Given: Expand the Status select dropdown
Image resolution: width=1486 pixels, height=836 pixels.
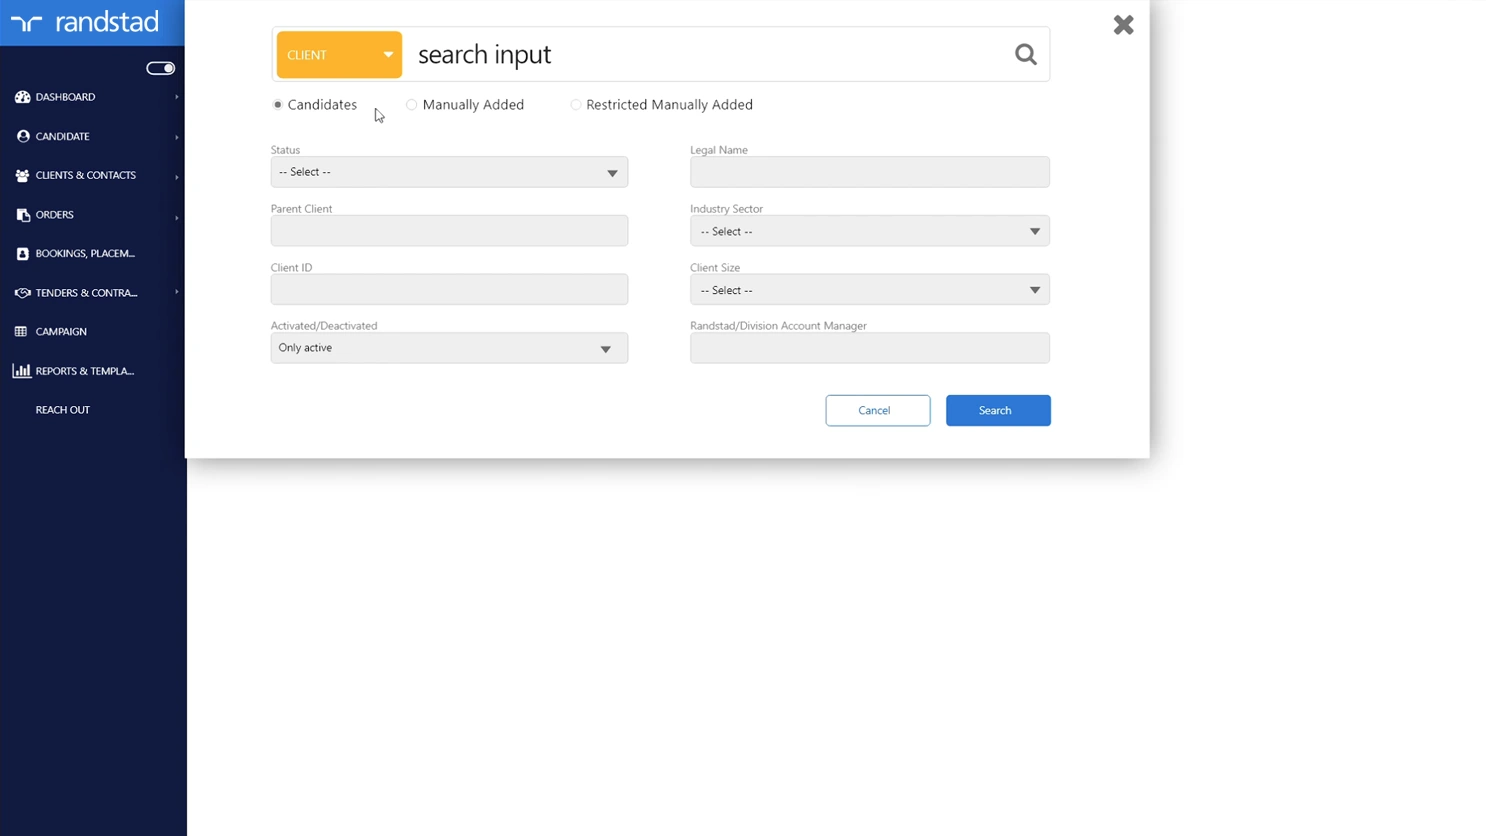Looking at the screenshot, I should tap(449, 172).
